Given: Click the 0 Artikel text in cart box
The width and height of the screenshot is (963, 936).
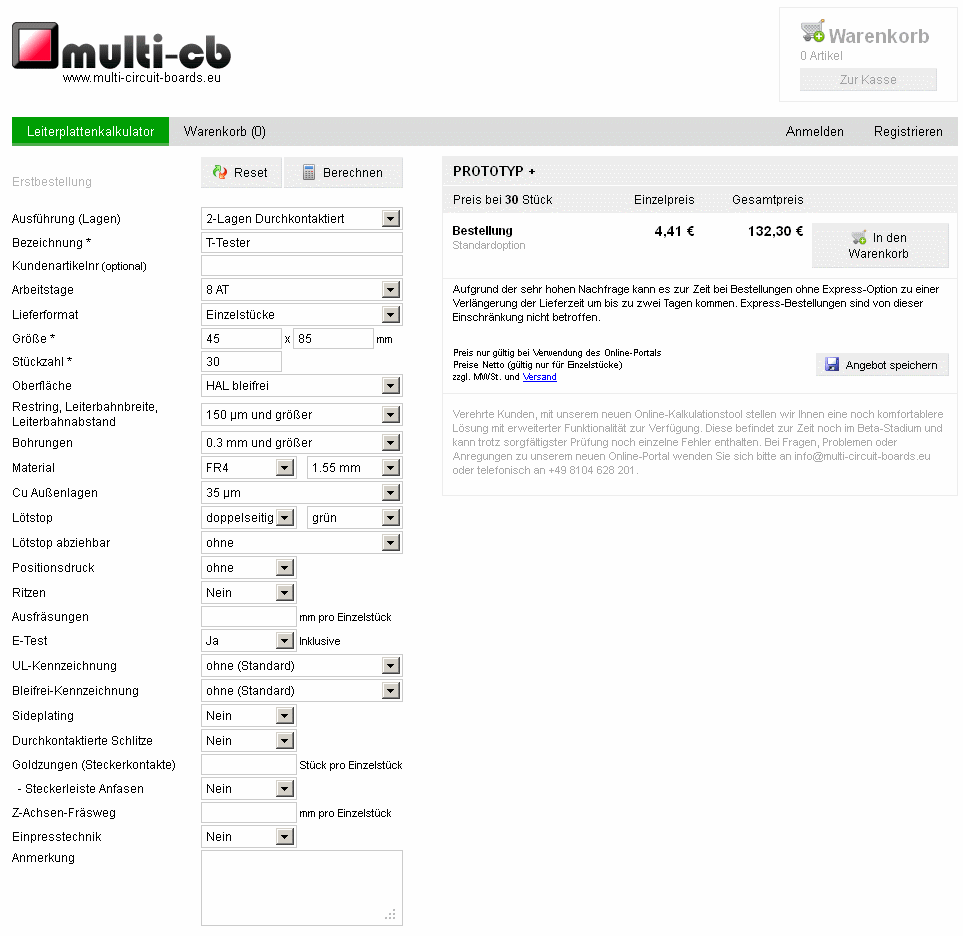Looking at the screenshot, I should click(821, 56).
